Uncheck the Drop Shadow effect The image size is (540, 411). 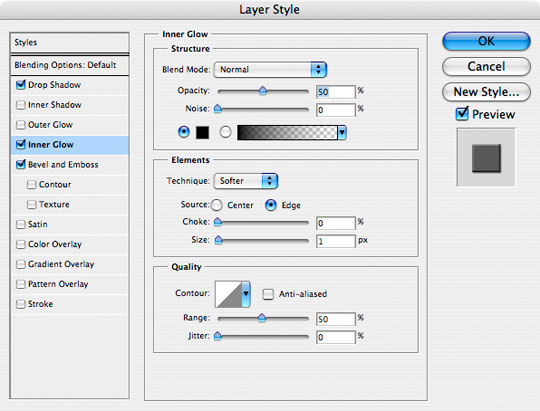pyautogui.click(x=21, y=85)
